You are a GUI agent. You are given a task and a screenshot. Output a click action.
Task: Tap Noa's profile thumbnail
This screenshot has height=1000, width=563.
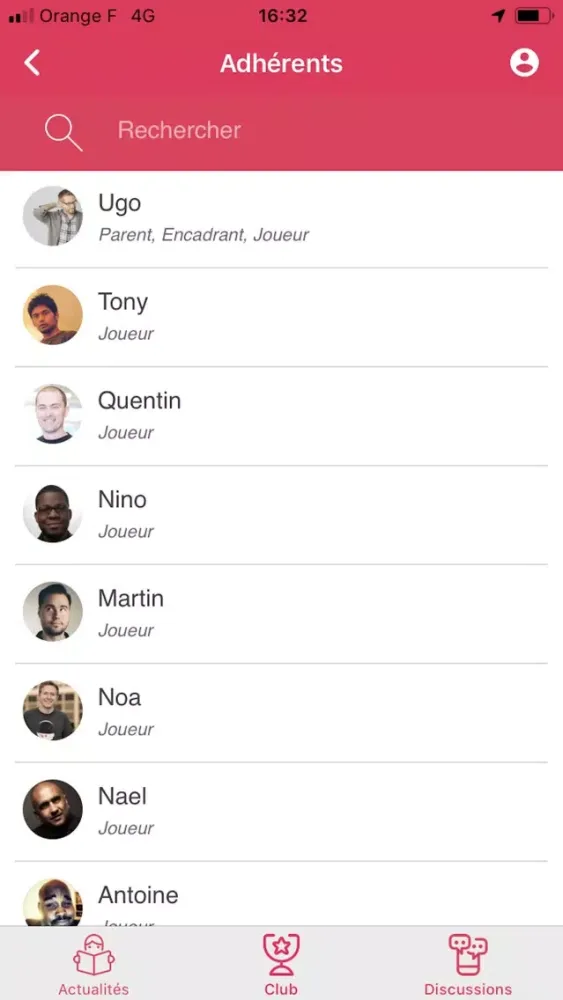[x=53, y=710]
